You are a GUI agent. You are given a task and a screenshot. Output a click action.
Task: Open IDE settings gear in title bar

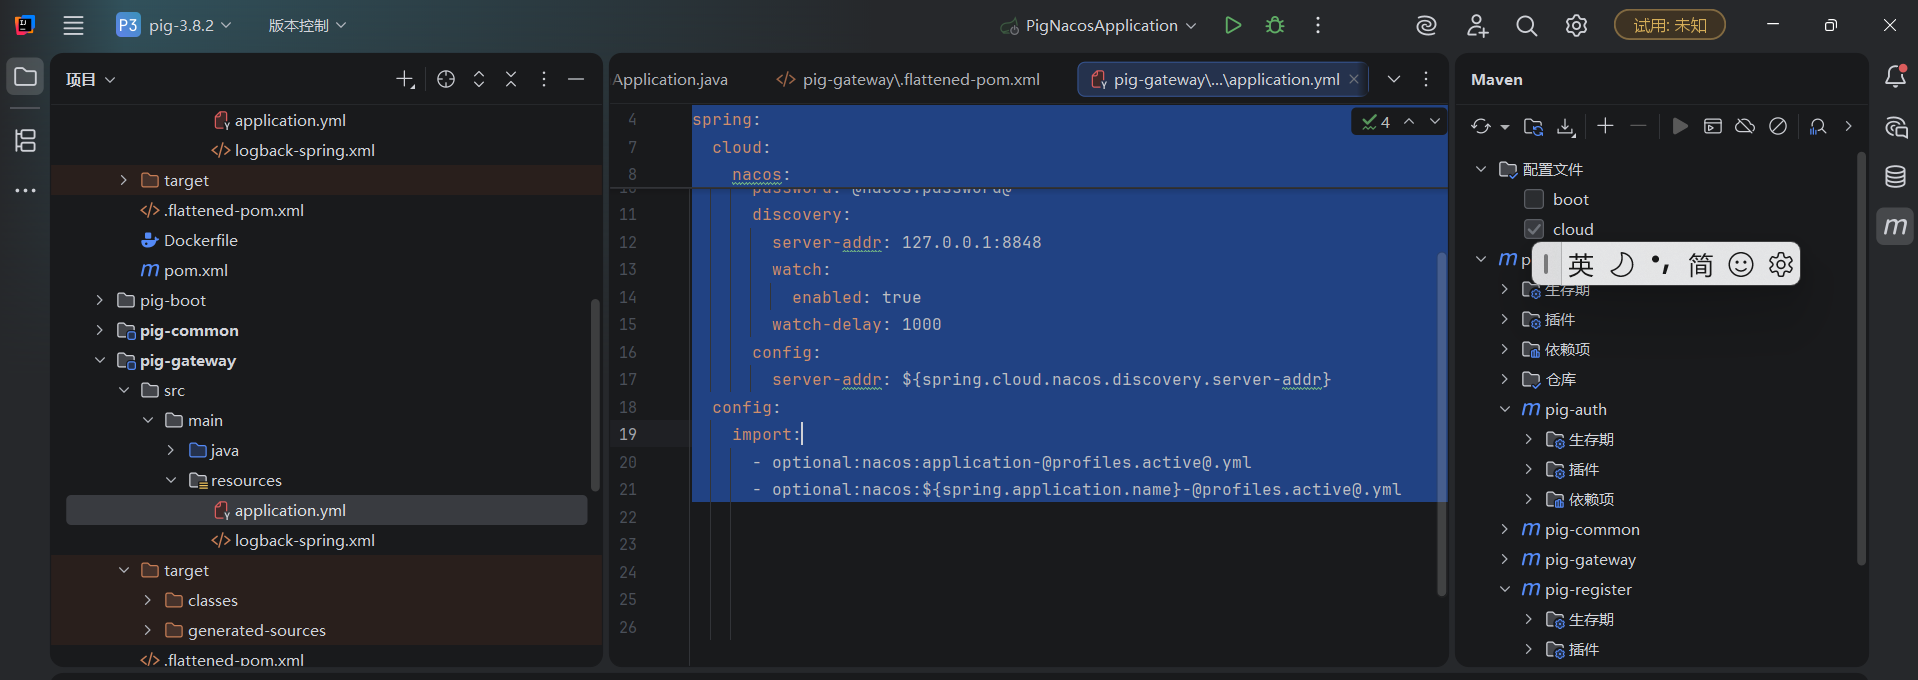(1576, 26)
